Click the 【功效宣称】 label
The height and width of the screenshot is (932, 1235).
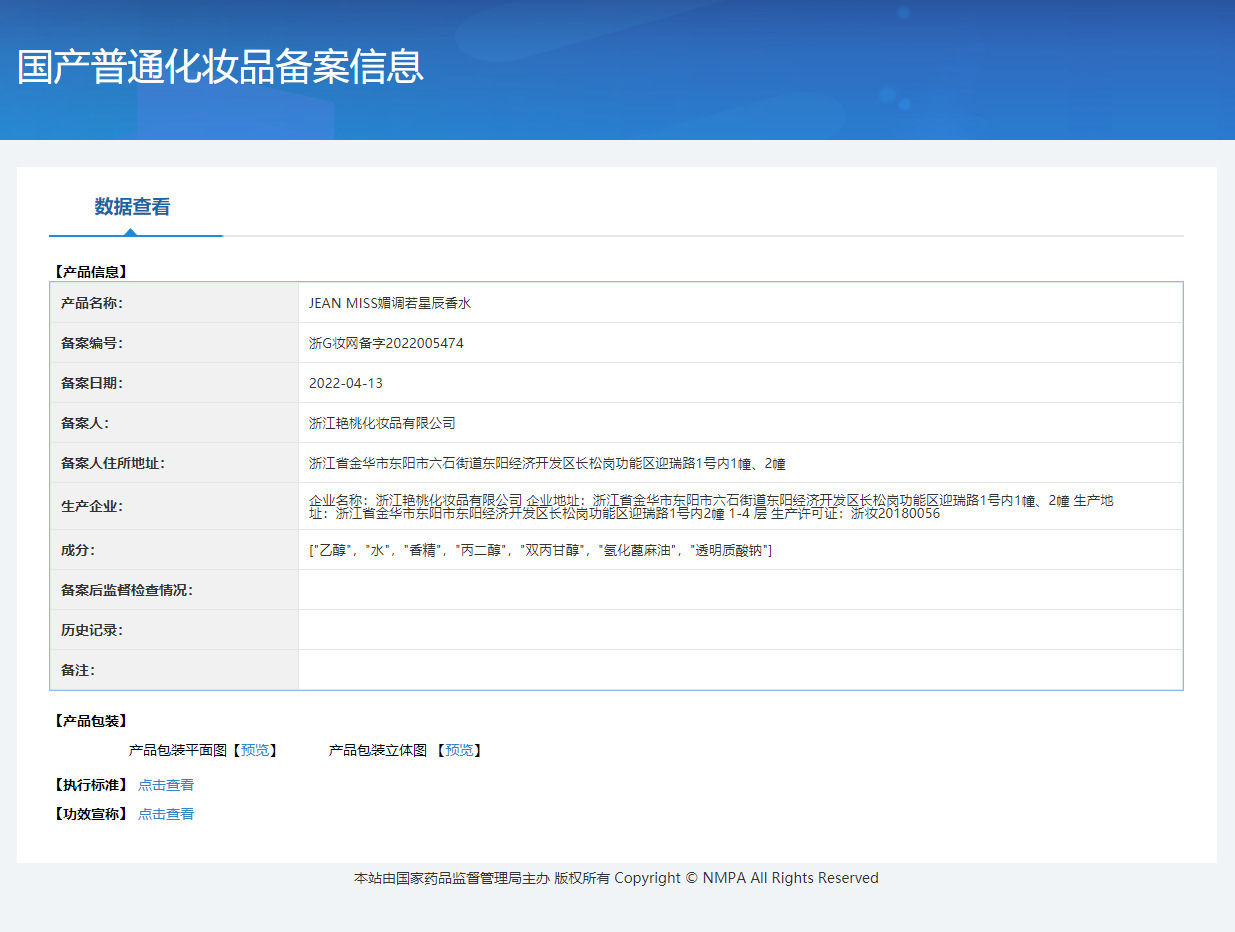(90, 814)
